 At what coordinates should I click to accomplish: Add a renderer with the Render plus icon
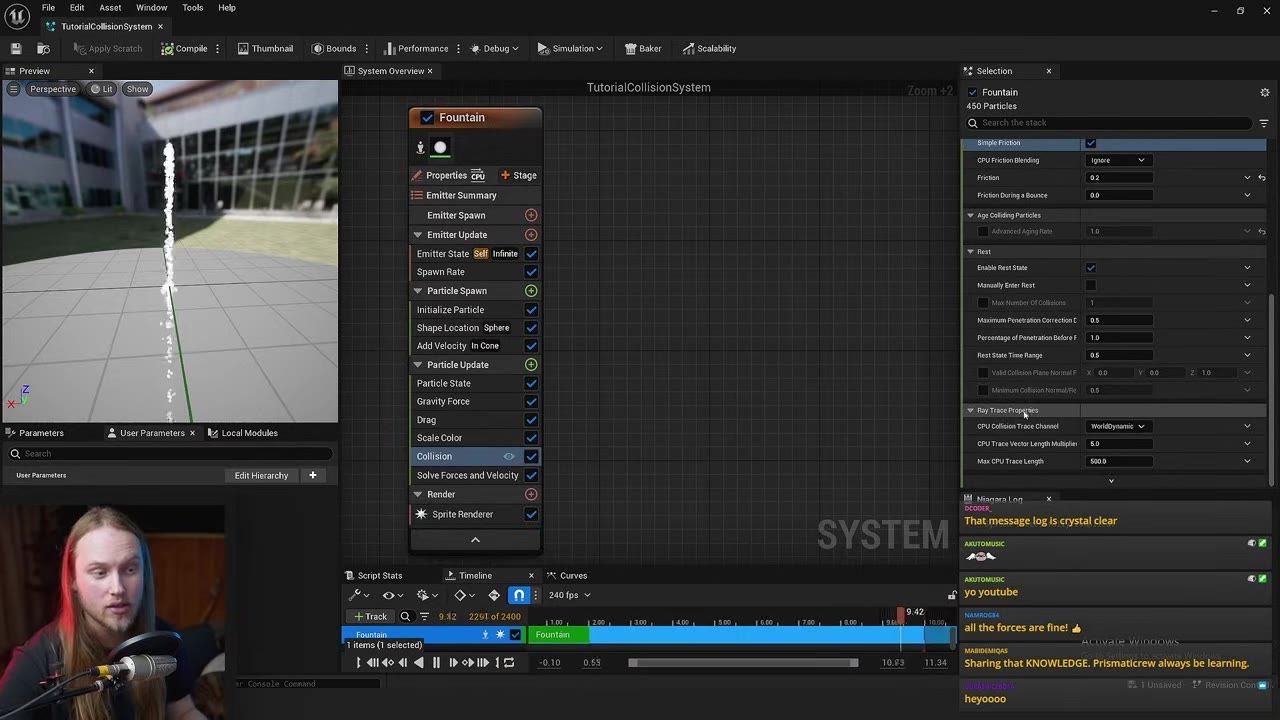pos(531,494)
